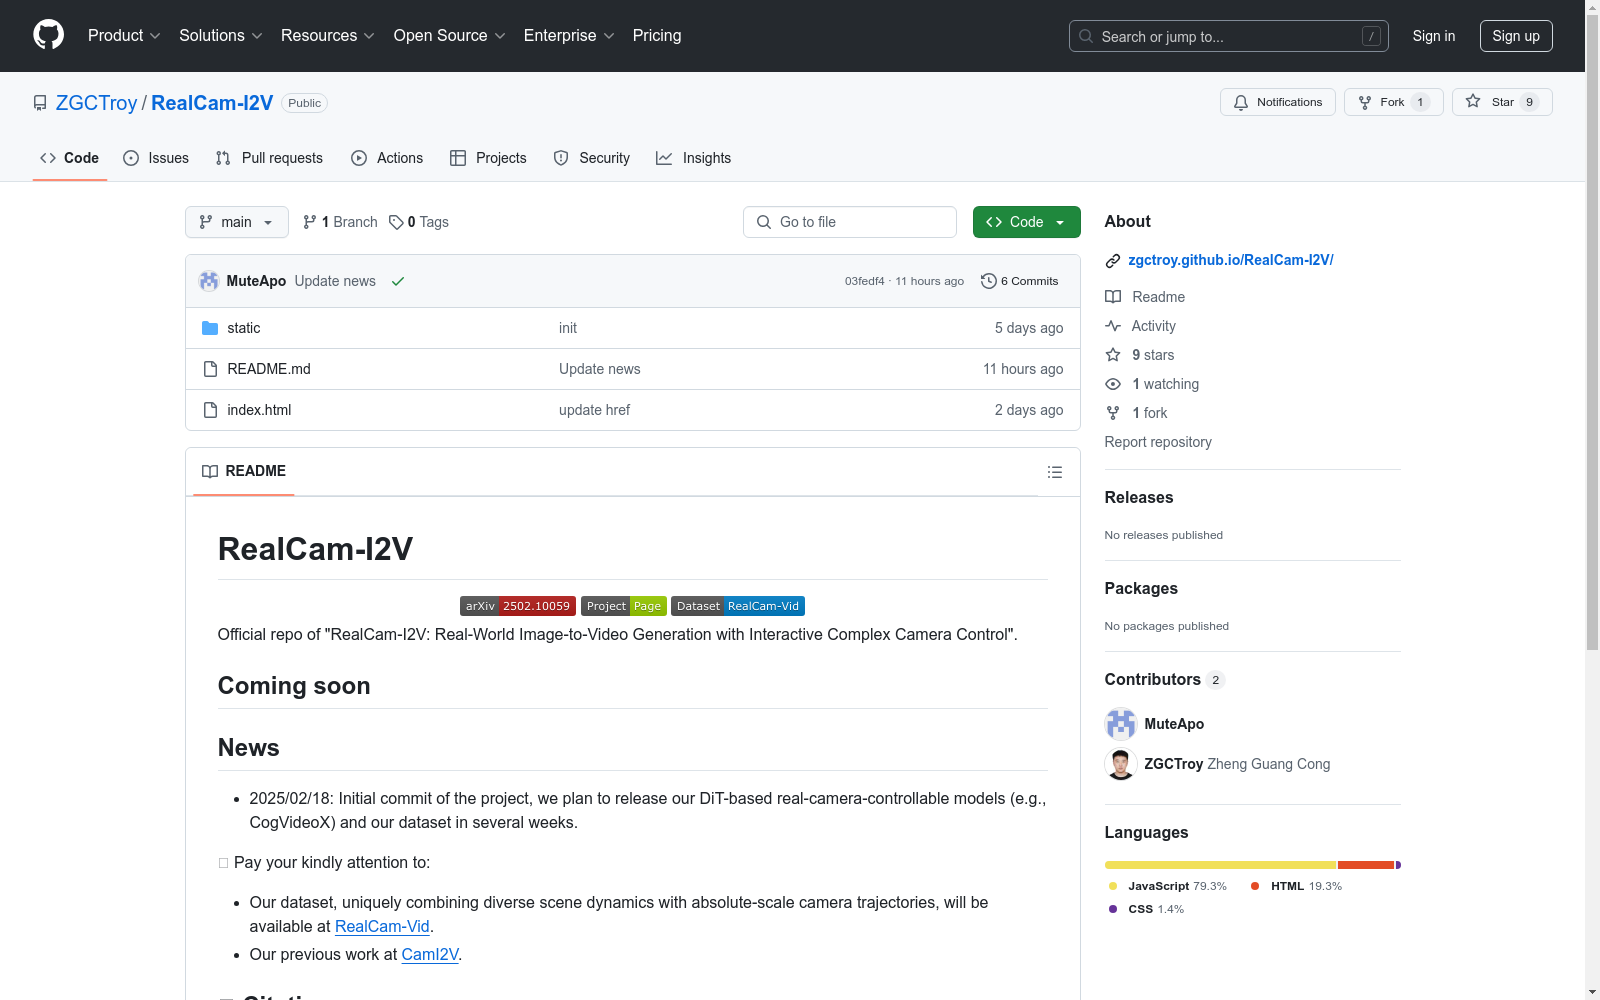This screenshot has height=1000, width=1600.
Task: Click the Sign in link
Action: (1434, 36)
